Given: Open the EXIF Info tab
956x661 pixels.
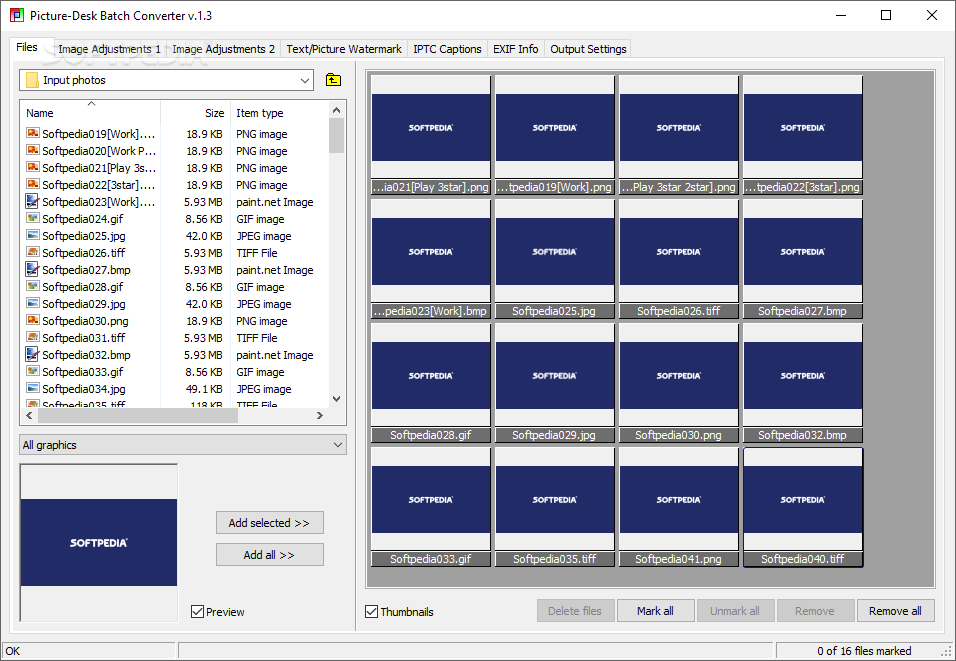Looking at the screenshot, I should pyautogui.click(x=515, y=49).
